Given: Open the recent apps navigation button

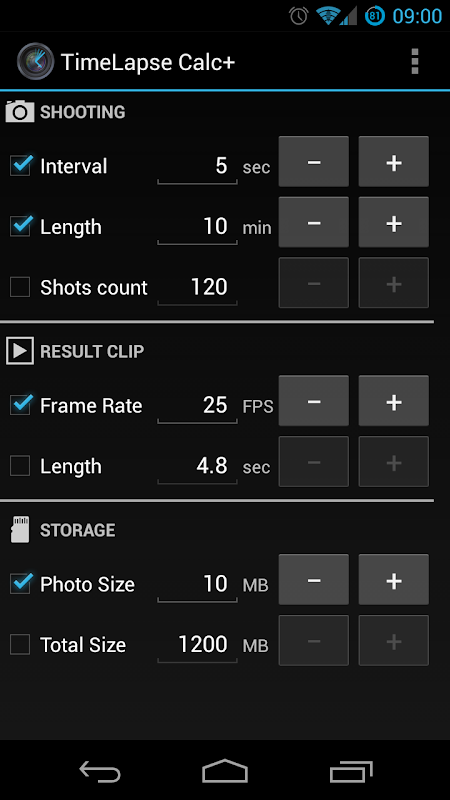Looking at the screenshot, I should click(351, 771).
